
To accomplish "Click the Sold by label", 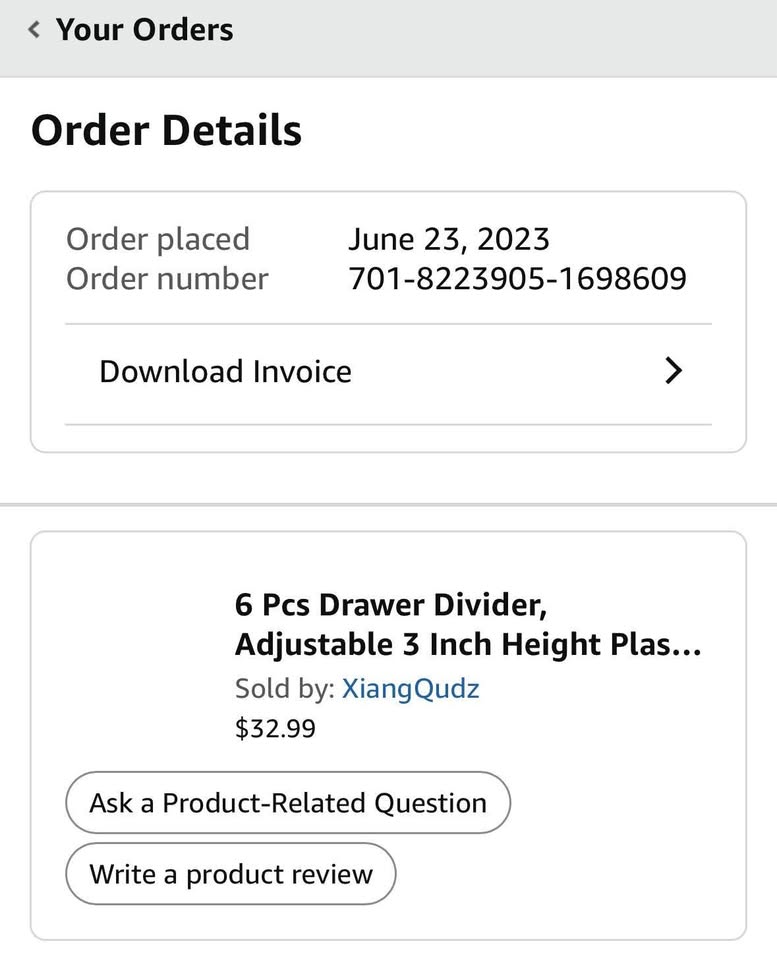I will click(284, 689).
